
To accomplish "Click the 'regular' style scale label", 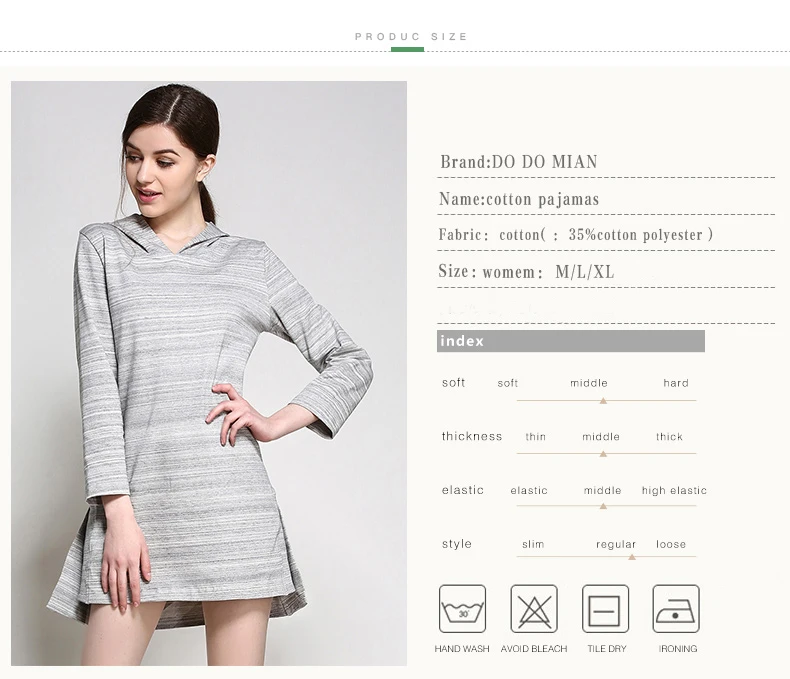I will tap(616, 545).
